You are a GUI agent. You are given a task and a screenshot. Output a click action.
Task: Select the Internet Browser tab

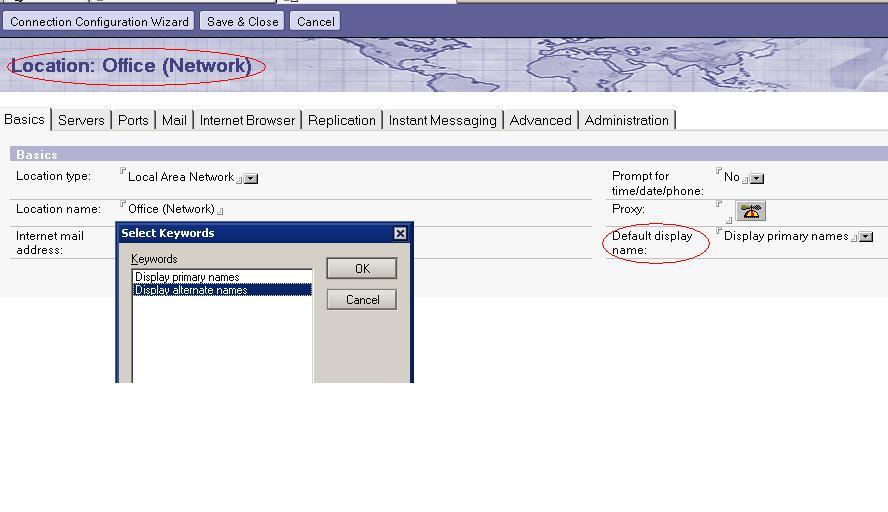pos(247,120)
